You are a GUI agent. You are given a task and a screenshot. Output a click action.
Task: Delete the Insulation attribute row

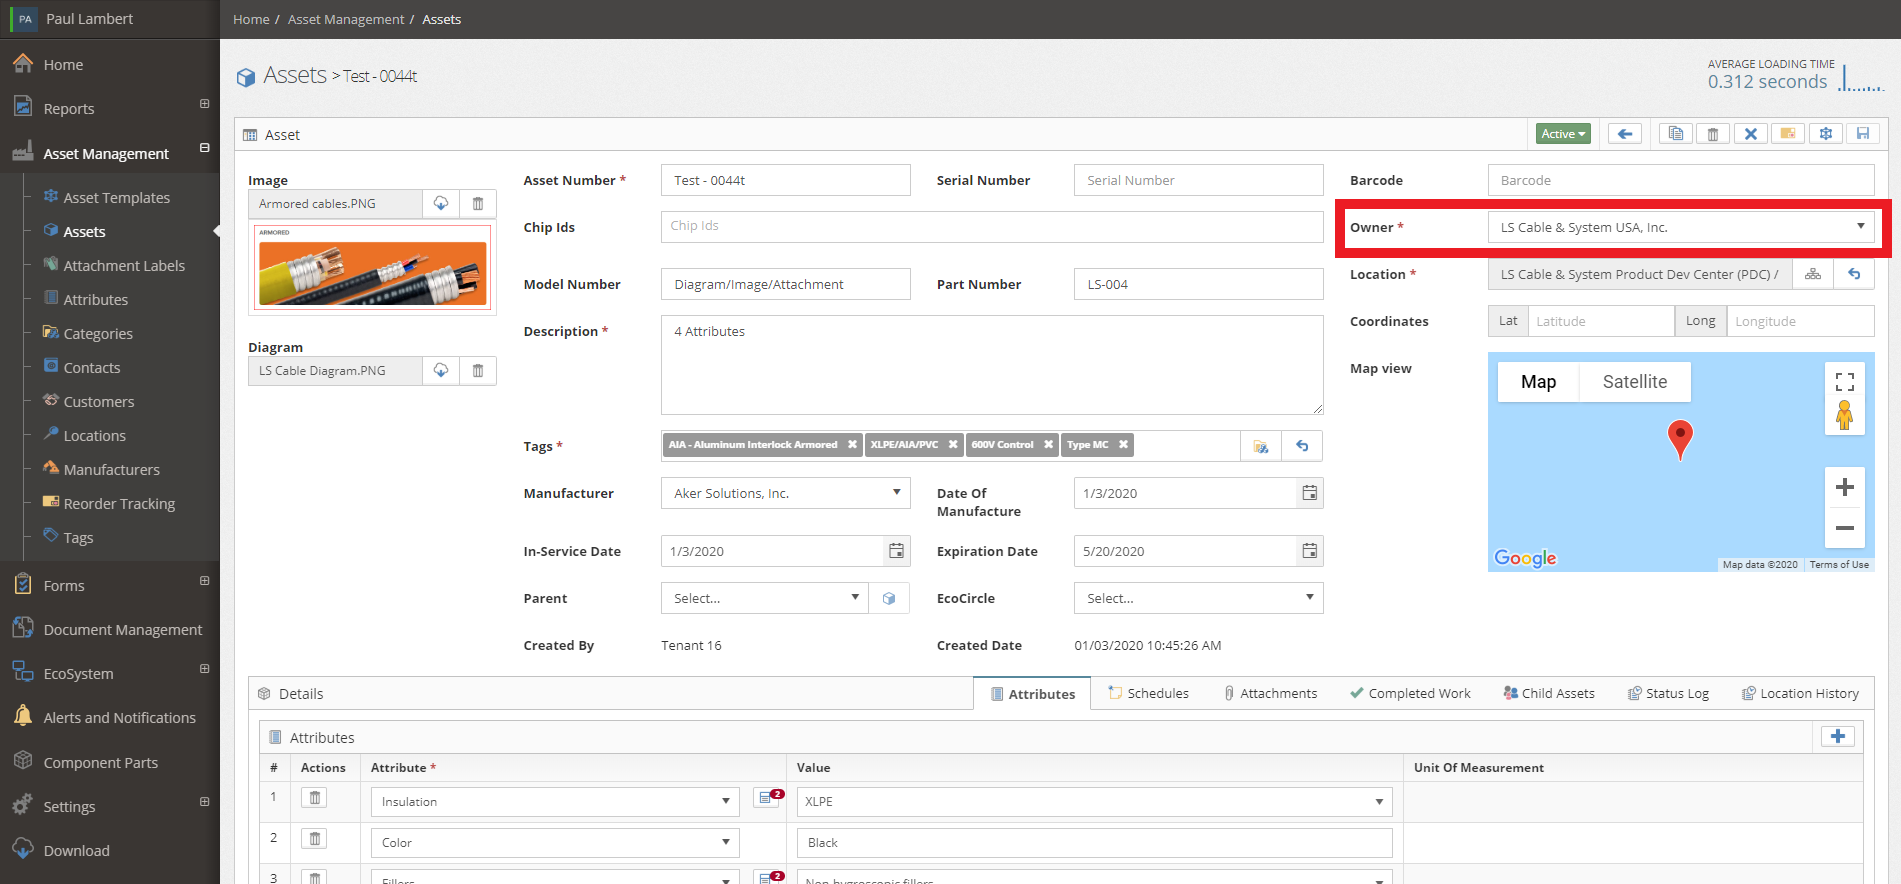[314, 798]
